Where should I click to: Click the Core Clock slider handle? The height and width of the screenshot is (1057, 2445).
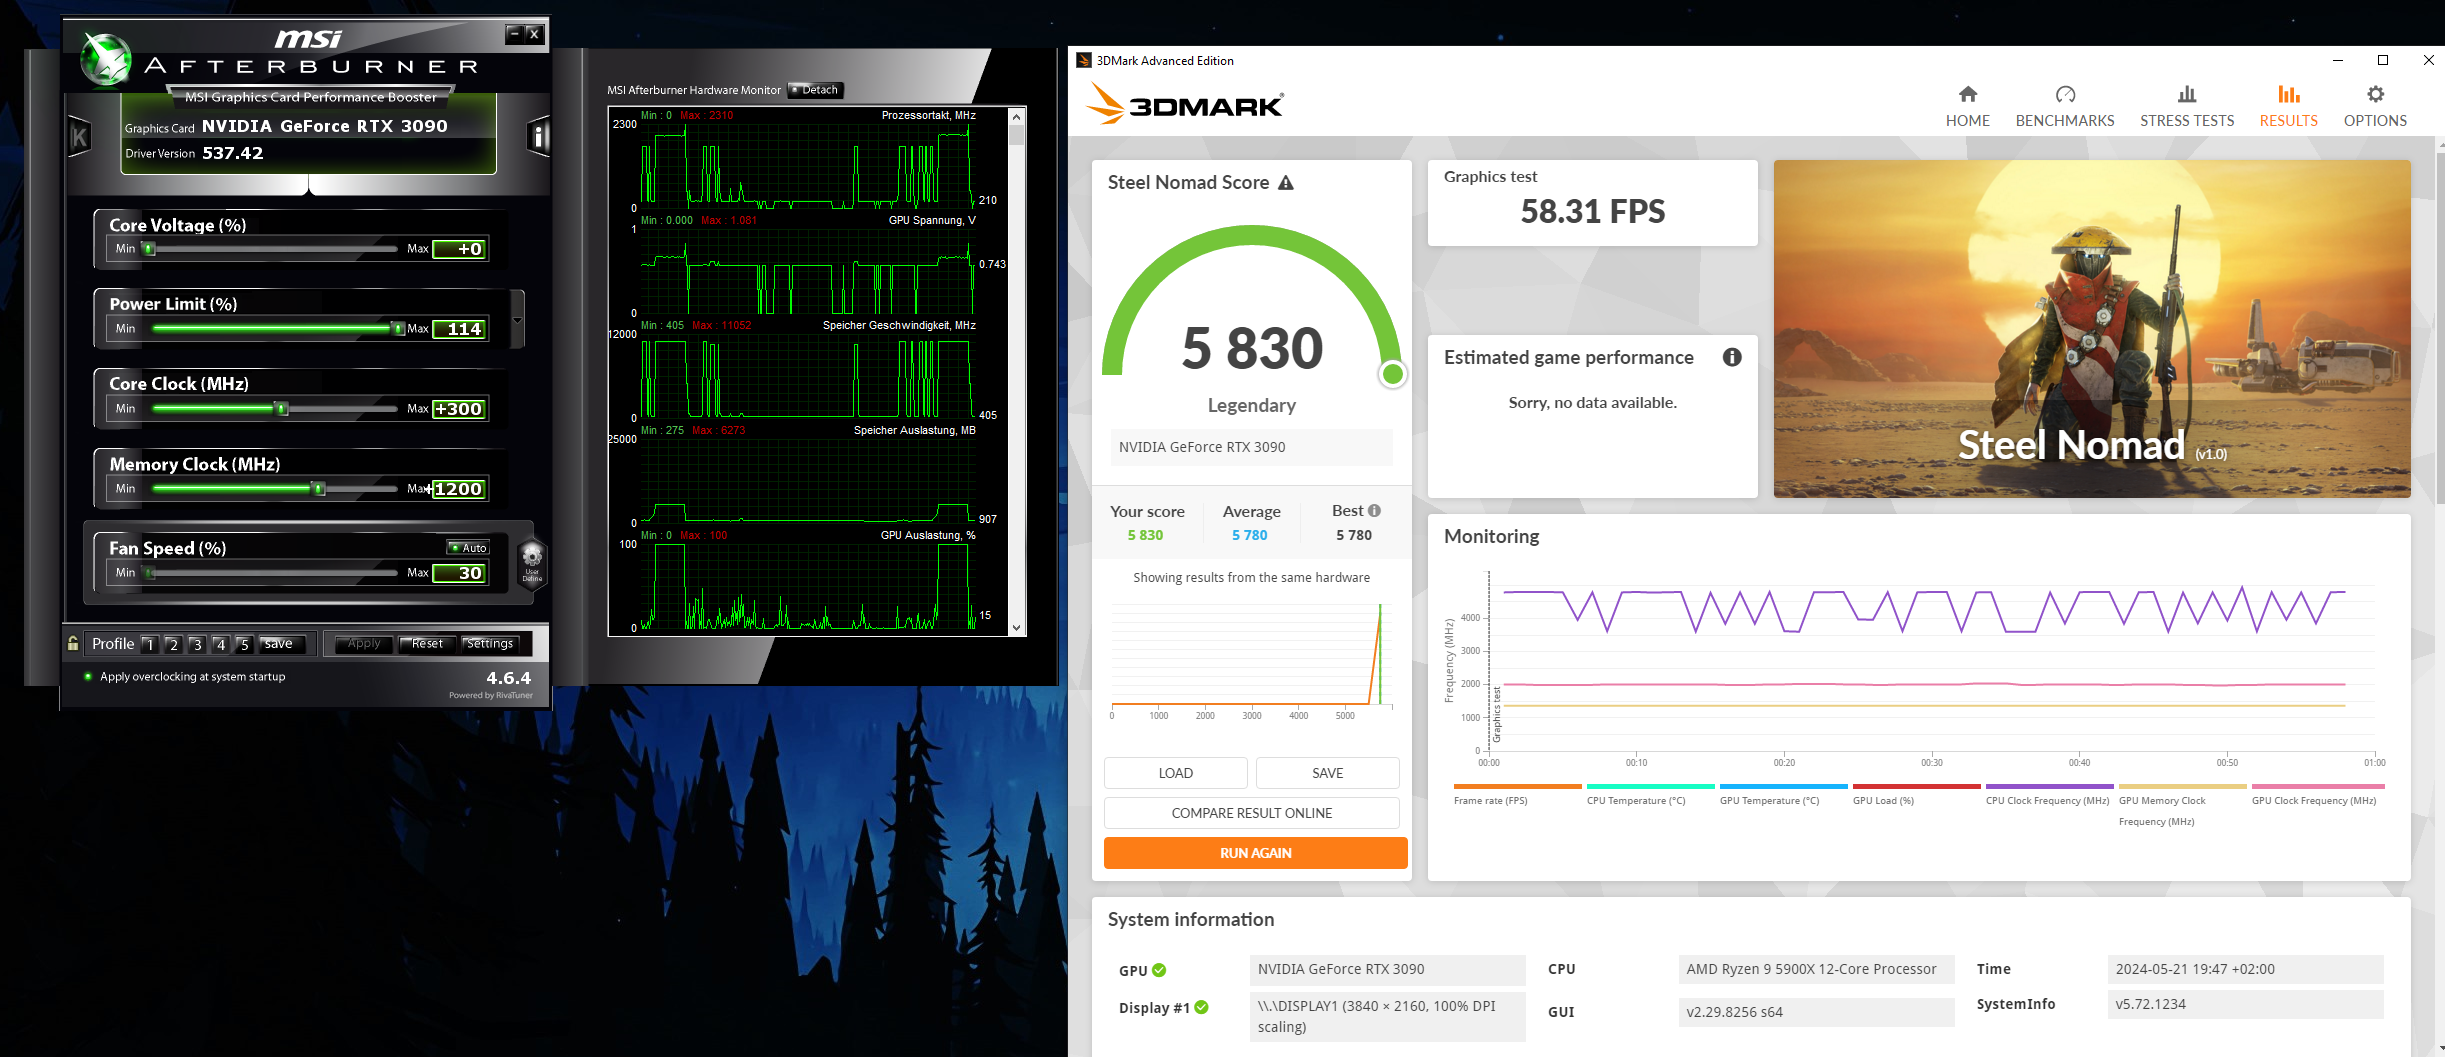coord(282,409)
